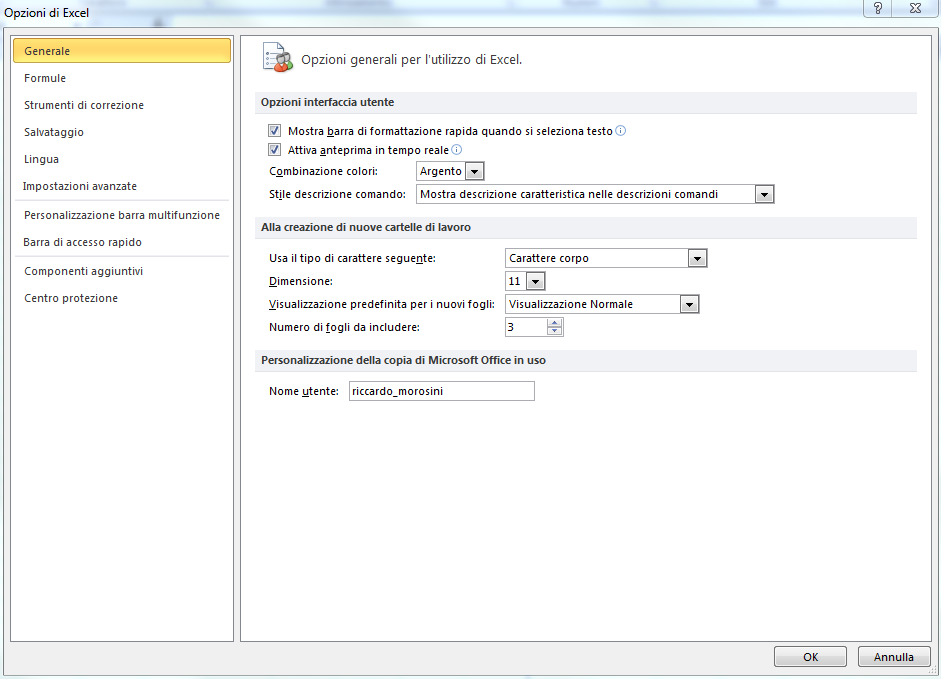Image resolution: width=941 pixels, height=679 pixels.
Task: Open Componenti aggiuntivi category
Action: pos(122,271)
